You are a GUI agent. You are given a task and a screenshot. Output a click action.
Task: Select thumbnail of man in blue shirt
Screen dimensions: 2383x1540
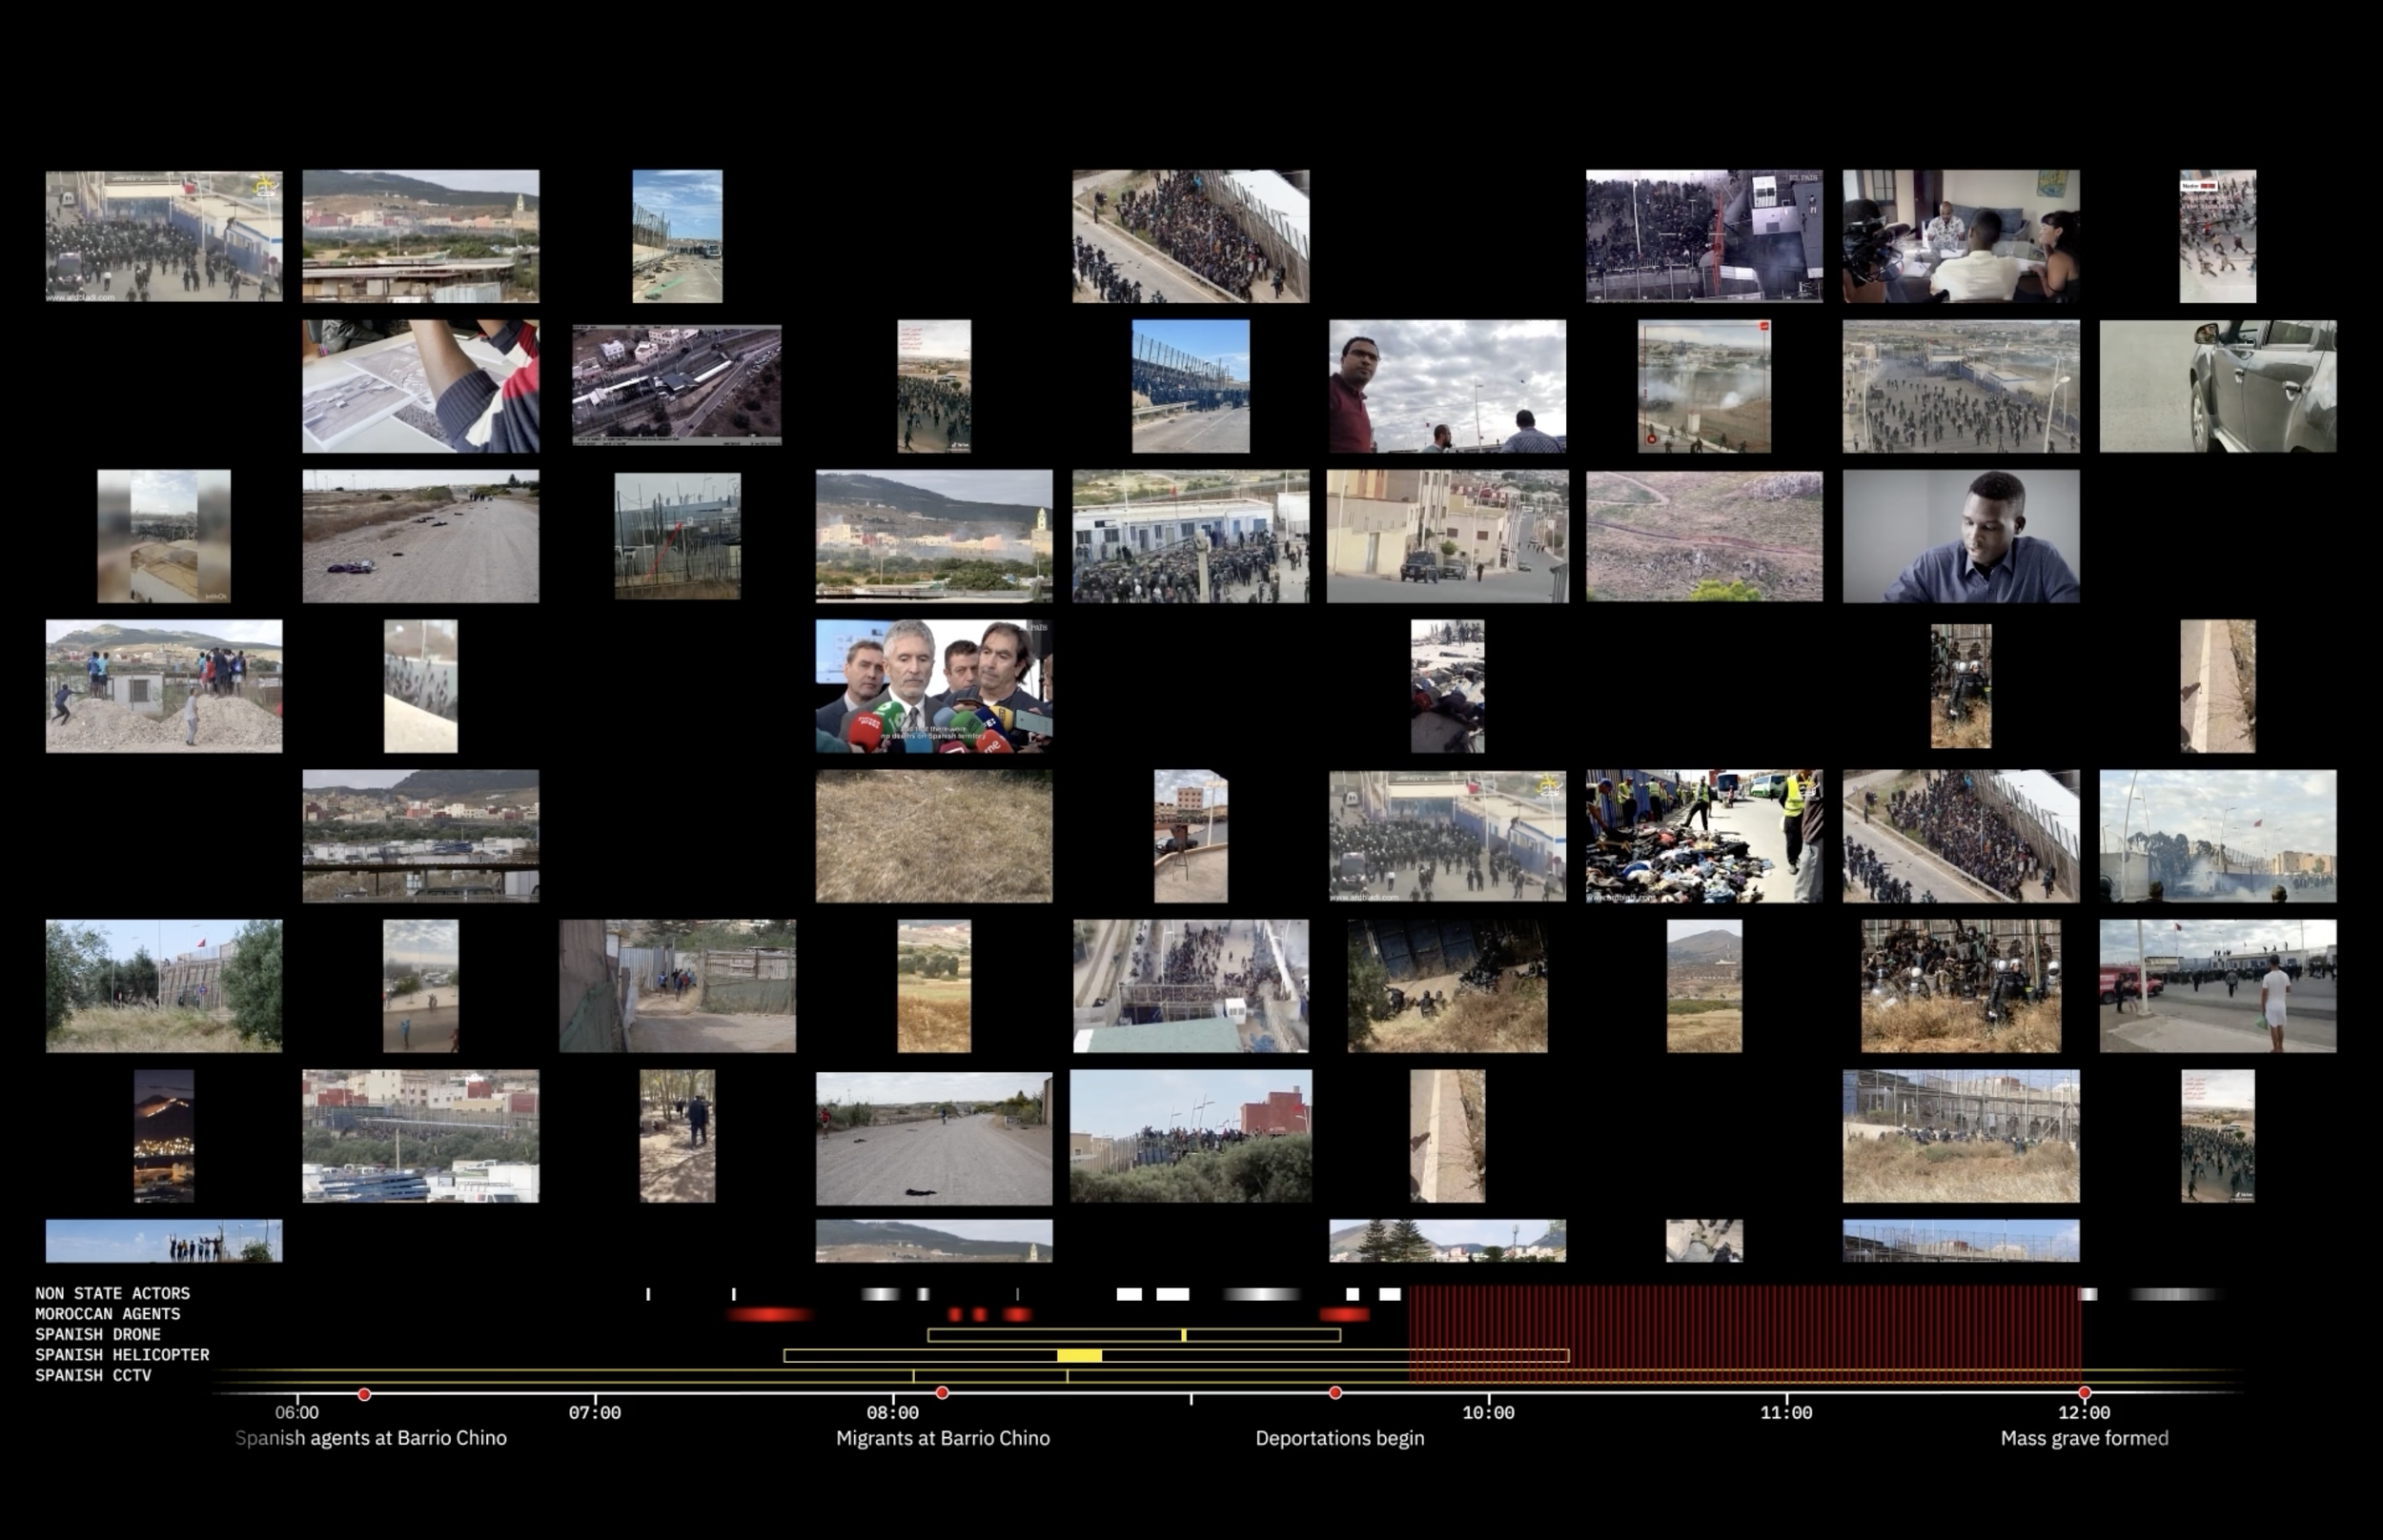click(1960, 536)
